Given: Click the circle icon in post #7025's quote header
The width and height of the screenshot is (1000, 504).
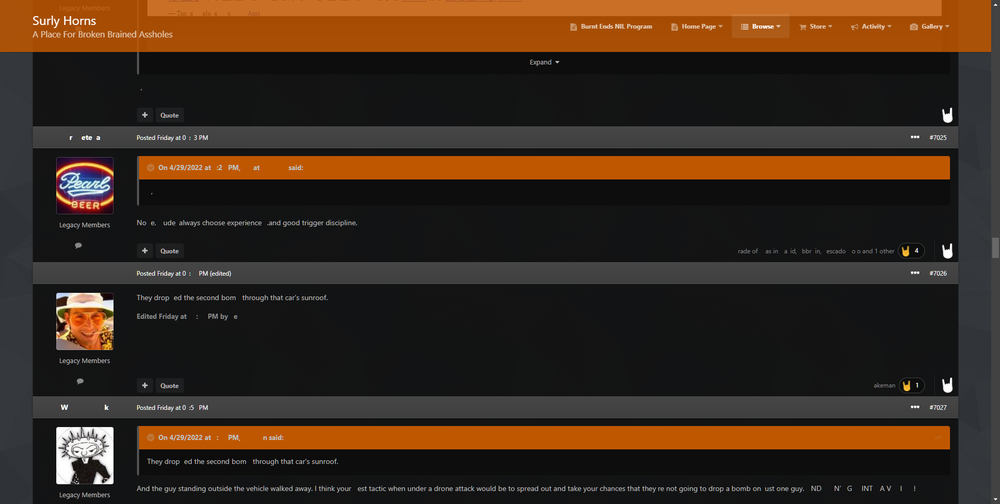Looking at the screenshot, I should pos(151,168).
